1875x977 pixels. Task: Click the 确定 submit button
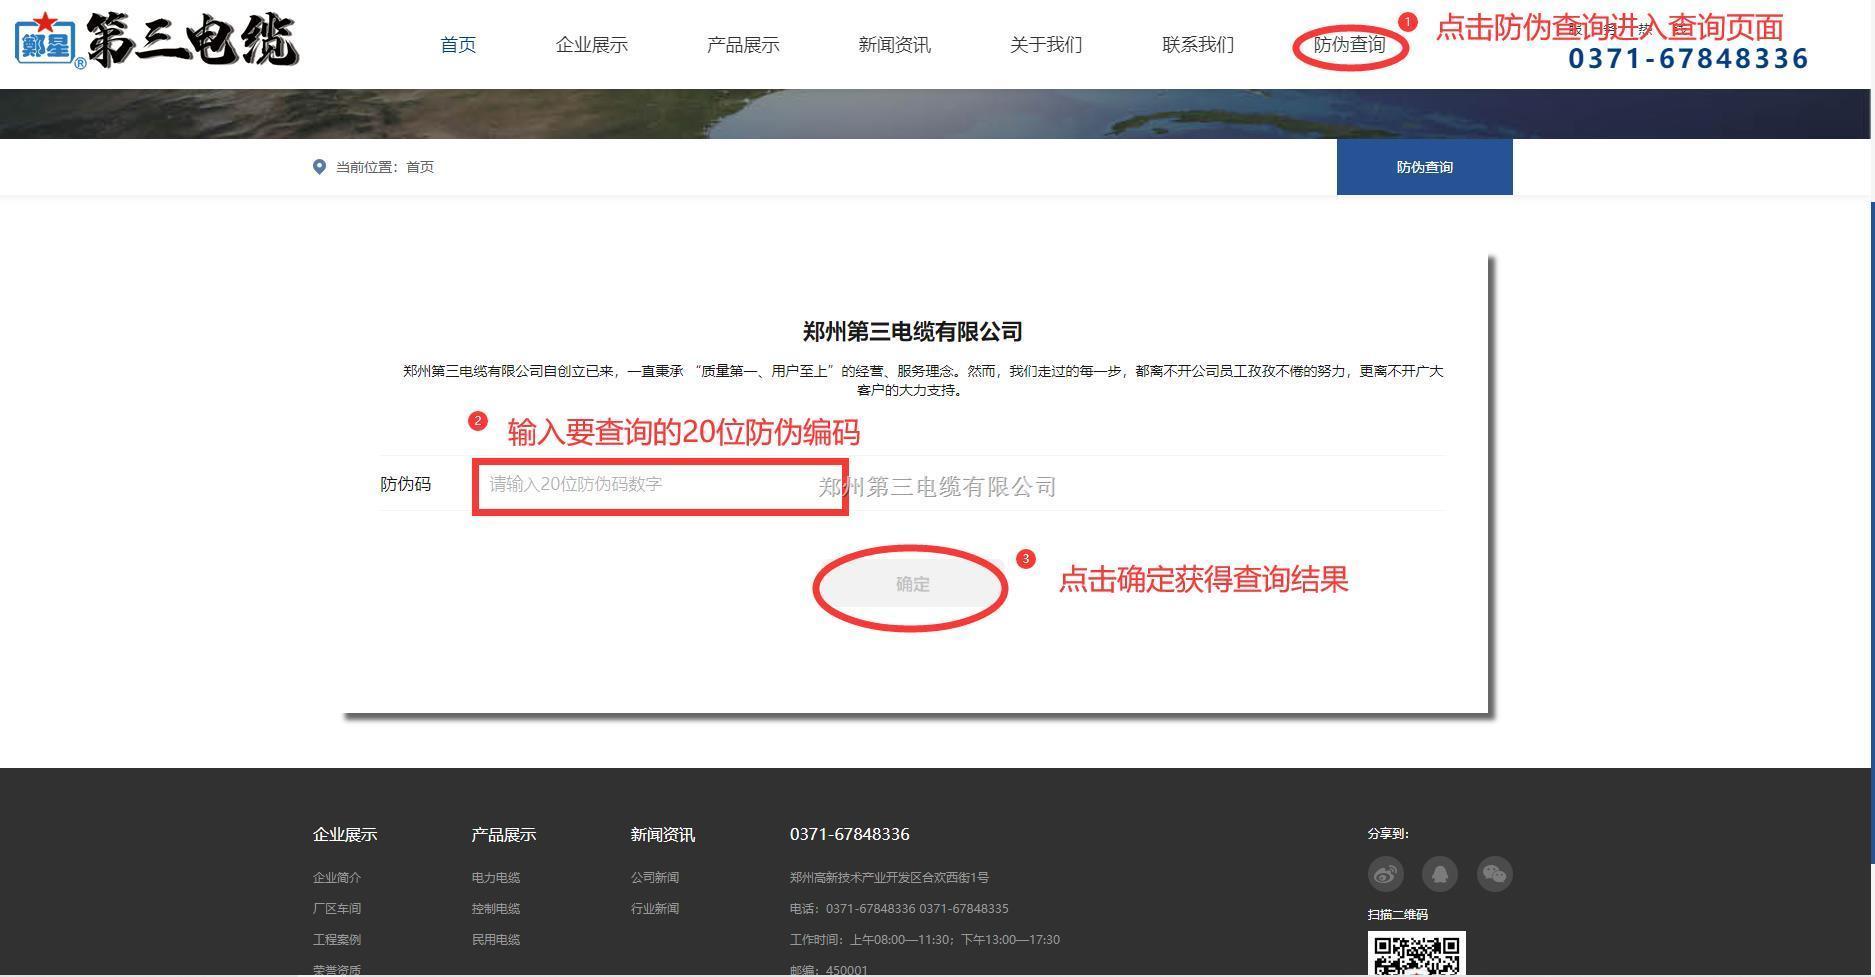912,584
